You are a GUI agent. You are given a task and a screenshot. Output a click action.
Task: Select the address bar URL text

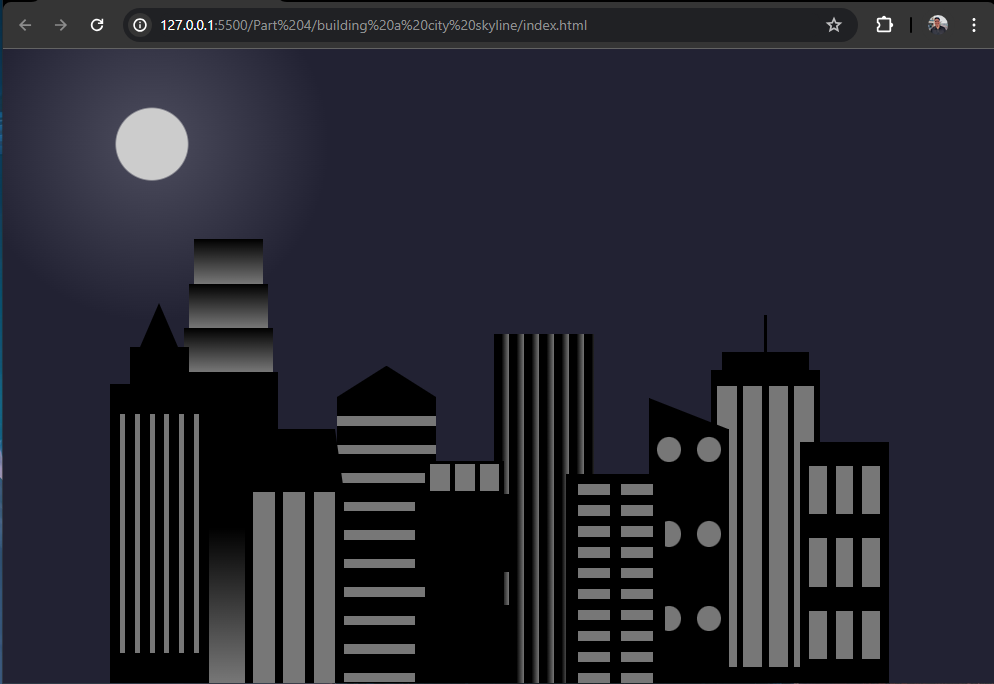tap(373, 25)
